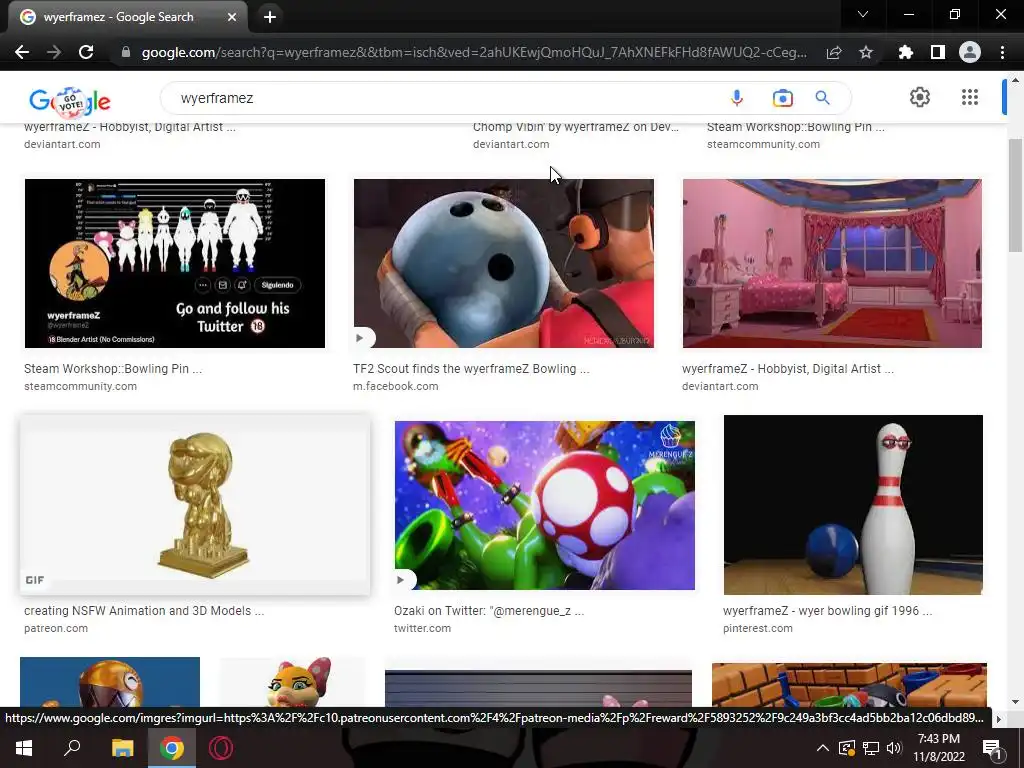Image resolution: width=1024 pixels, height=768 pixels.
Task: Open the pink bedroom image thumbnail
Action: point(832,263)
